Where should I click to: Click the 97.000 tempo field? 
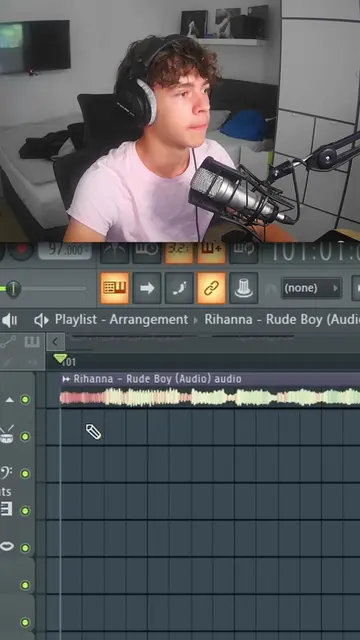pos(64,250)
